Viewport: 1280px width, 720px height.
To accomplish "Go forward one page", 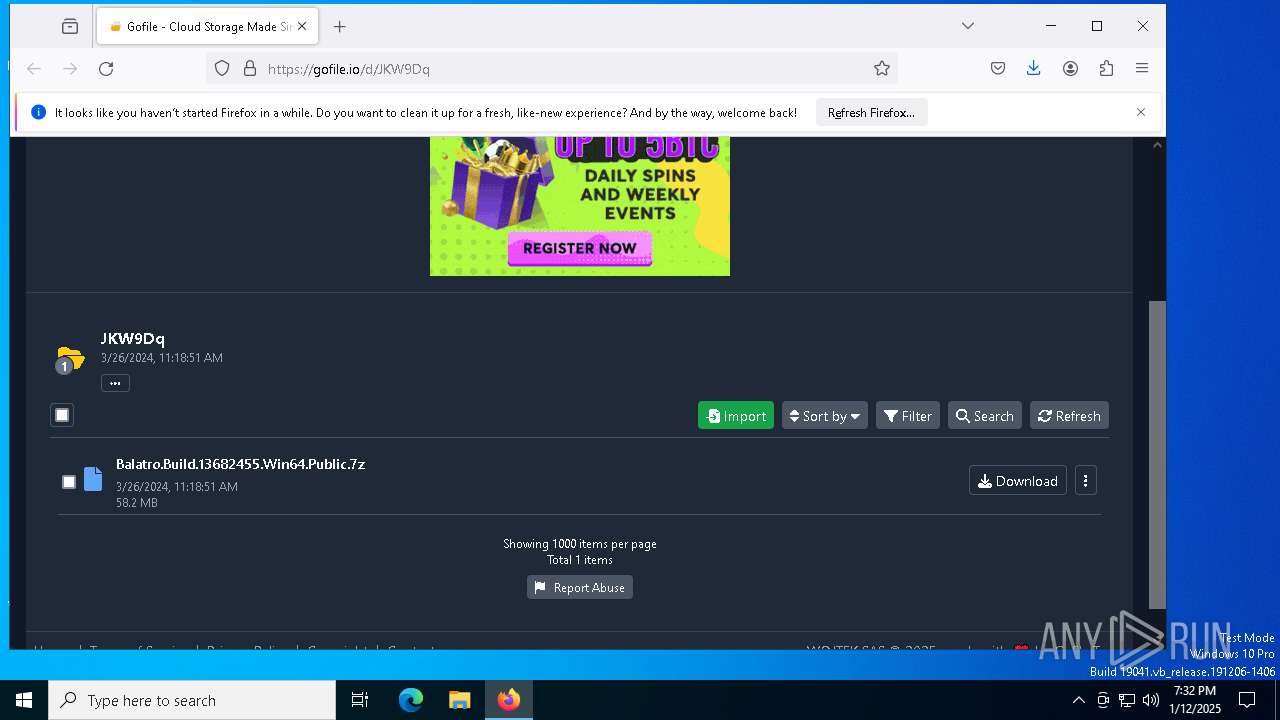I will point(70,68).
